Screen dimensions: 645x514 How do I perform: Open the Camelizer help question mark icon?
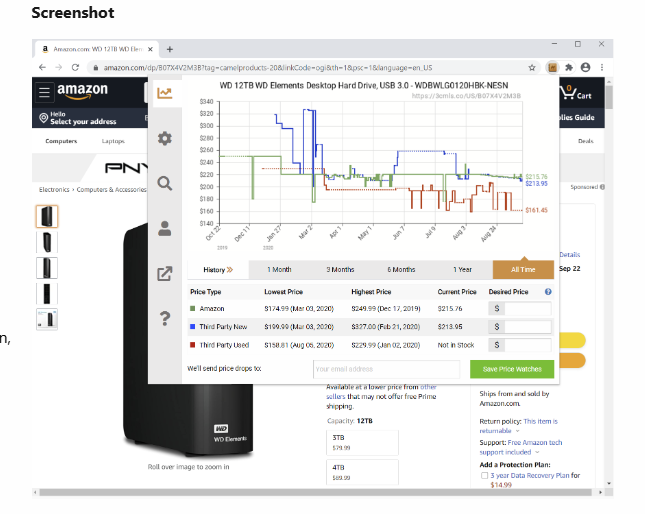point(165,318)
